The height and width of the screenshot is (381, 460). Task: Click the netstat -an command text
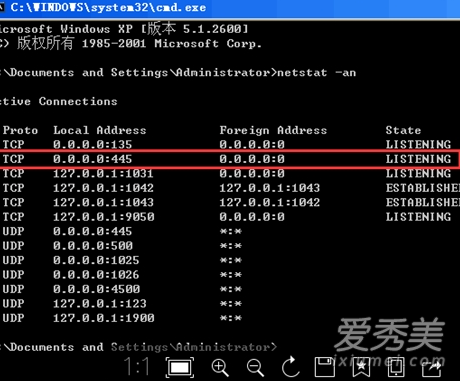click(317, 72)
